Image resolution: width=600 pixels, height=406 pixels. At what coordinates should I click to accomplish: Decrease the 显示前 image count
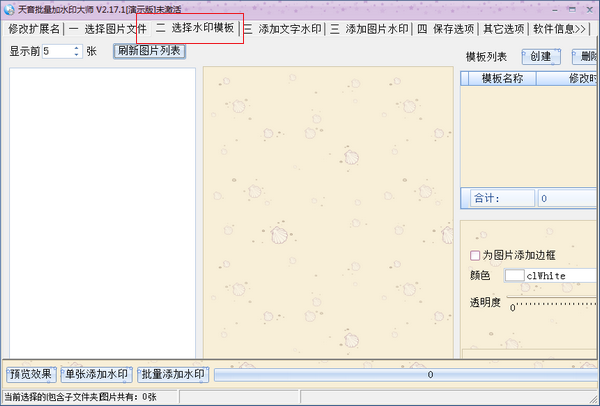(77, 54)
